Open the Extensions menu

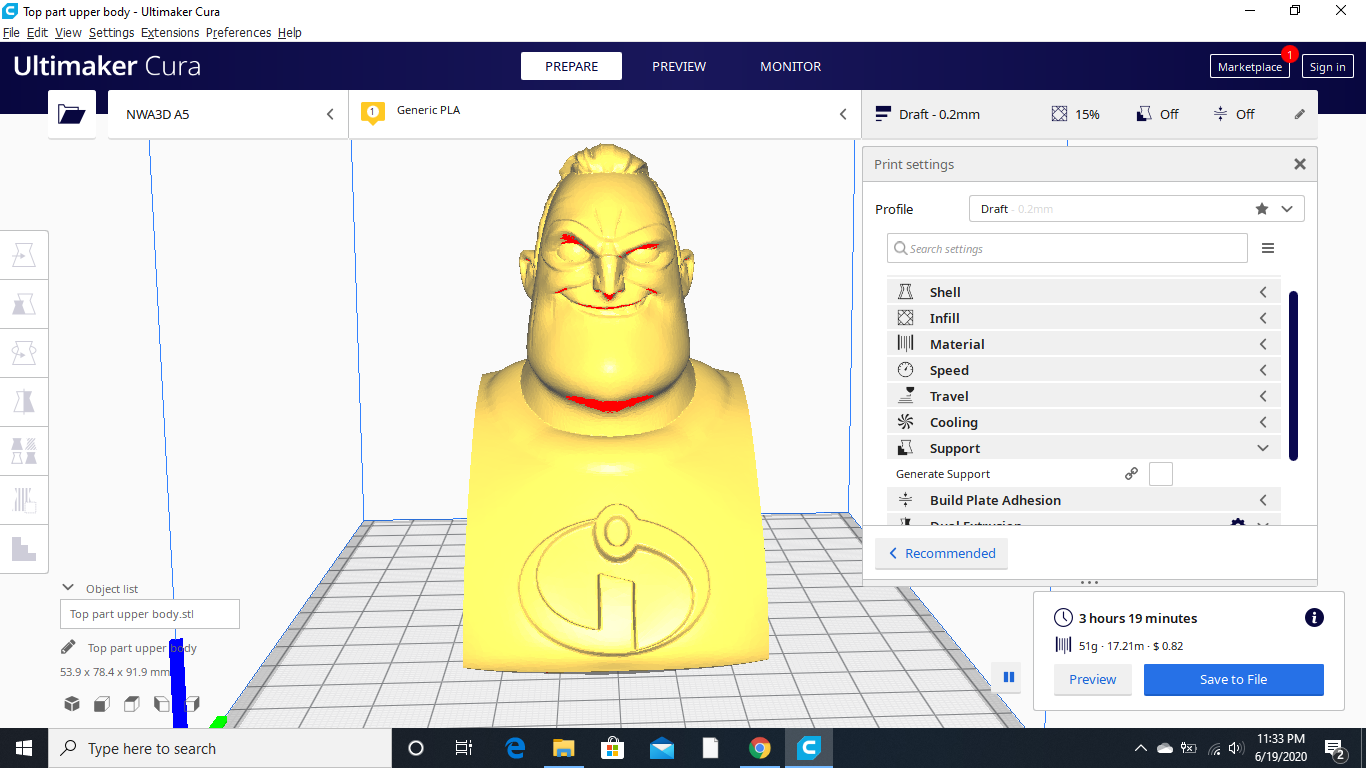[170, 32]
